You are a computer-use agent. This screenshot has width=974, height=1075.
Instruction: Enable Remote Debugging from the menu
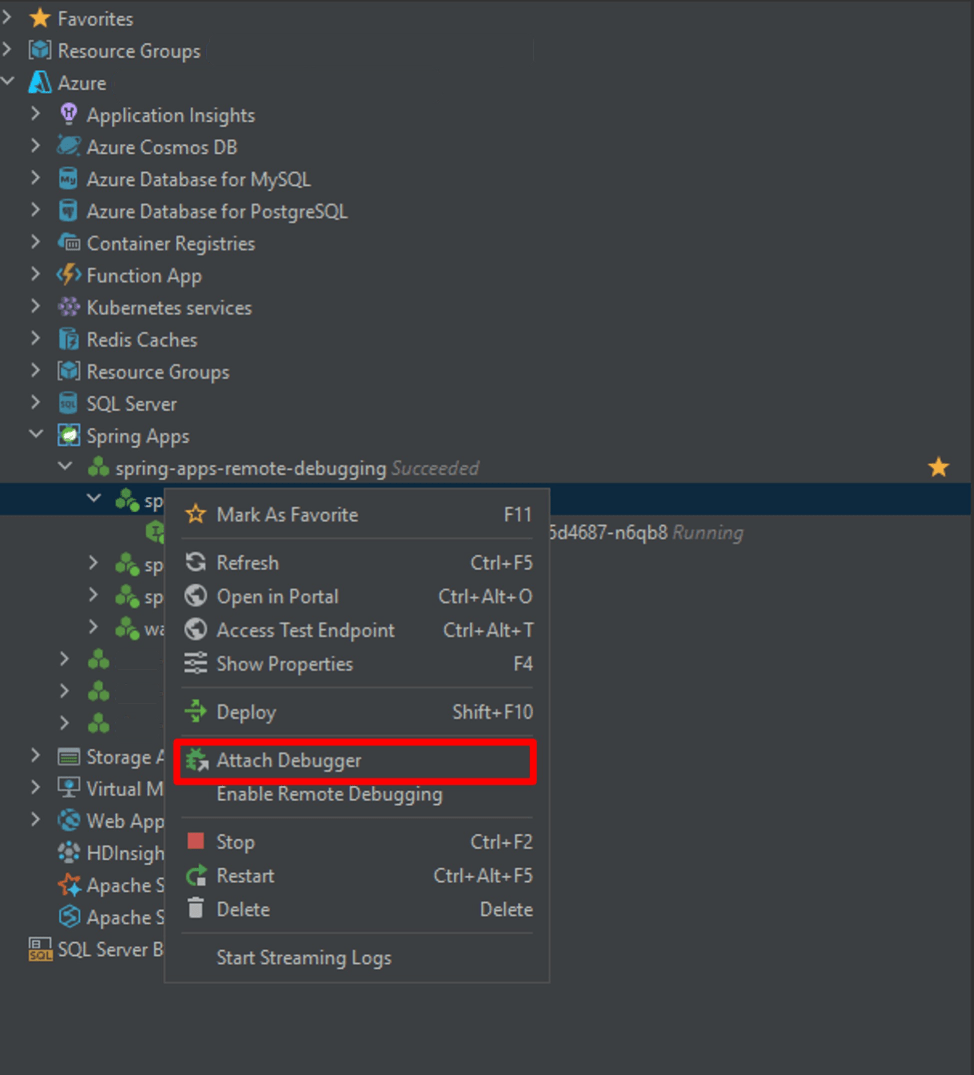(330, 794)
